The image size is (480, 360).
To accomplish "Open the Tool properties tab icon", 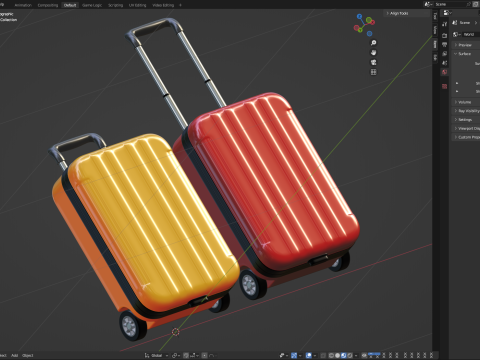I will [444, 24].
